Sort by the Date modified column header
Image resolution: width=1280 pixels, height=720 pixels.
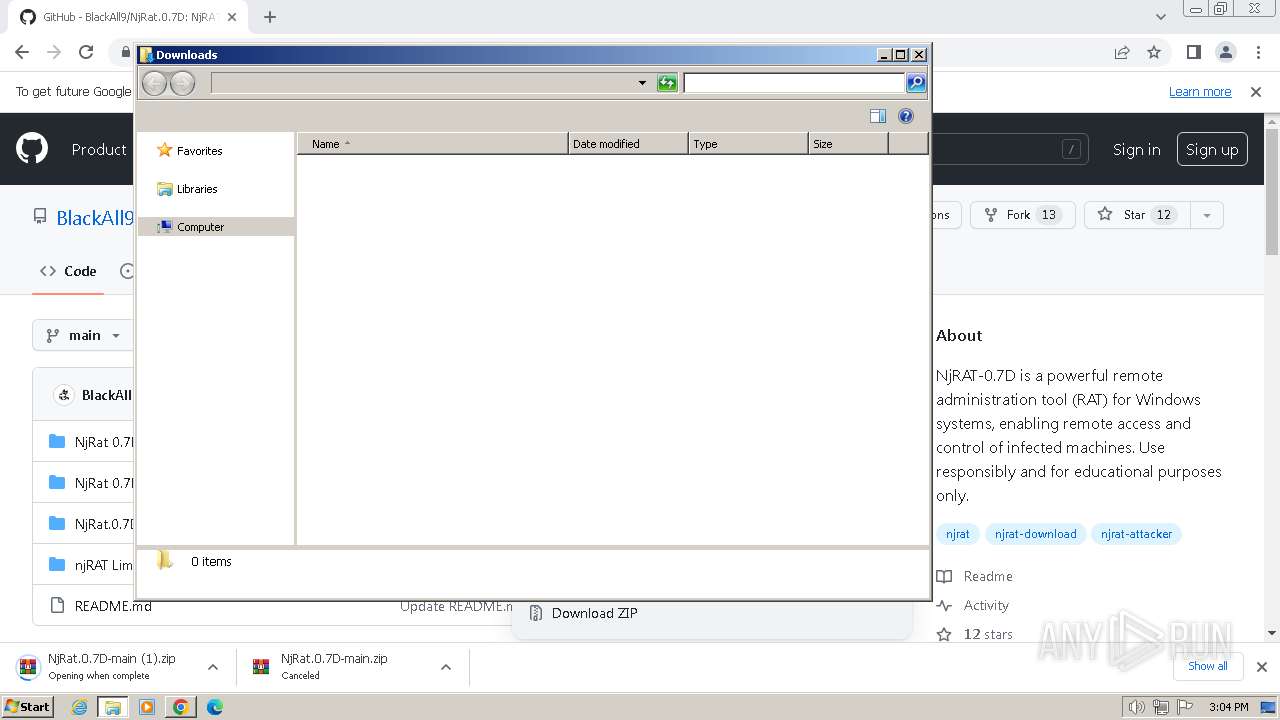click(x=628, y=144)
